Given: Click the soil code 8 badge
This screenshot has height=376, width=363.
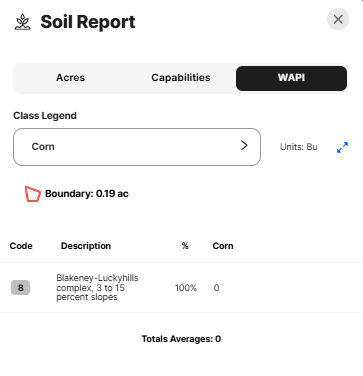Looking at the screenshot, I should 20,288.
